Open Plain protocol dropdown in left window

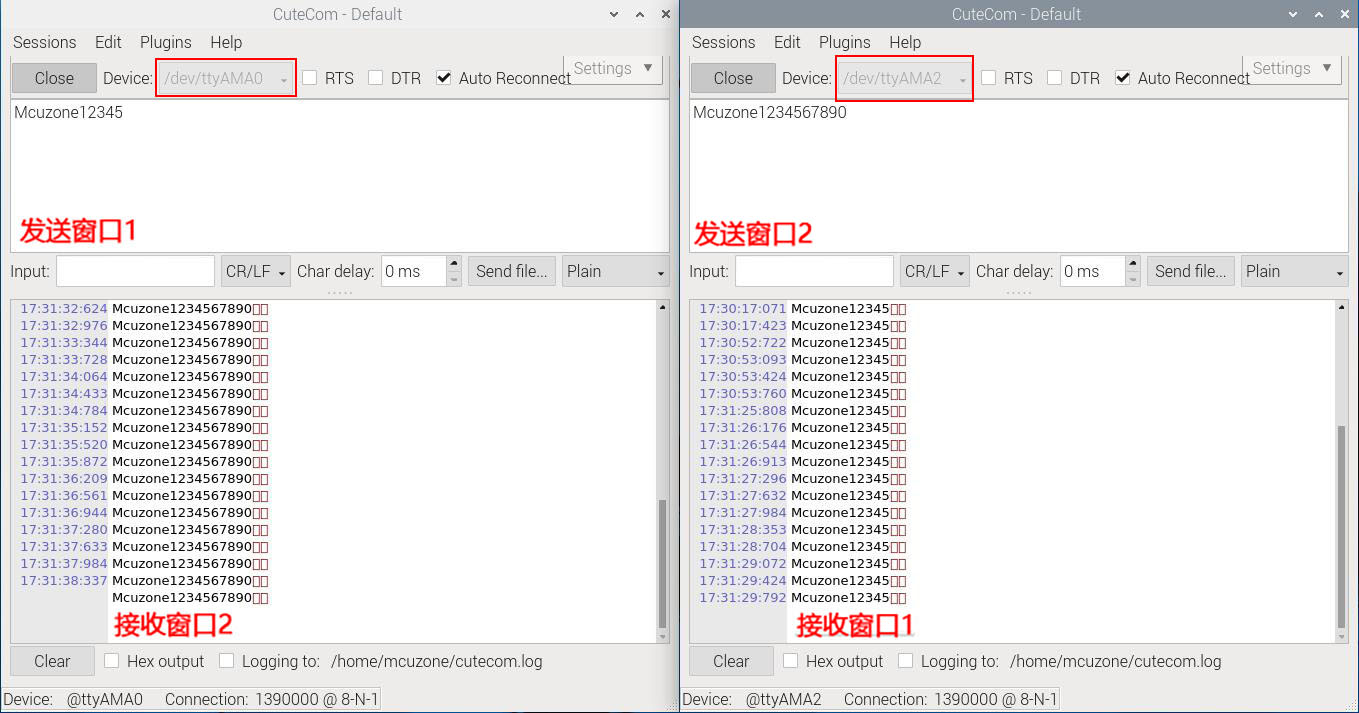616,271
